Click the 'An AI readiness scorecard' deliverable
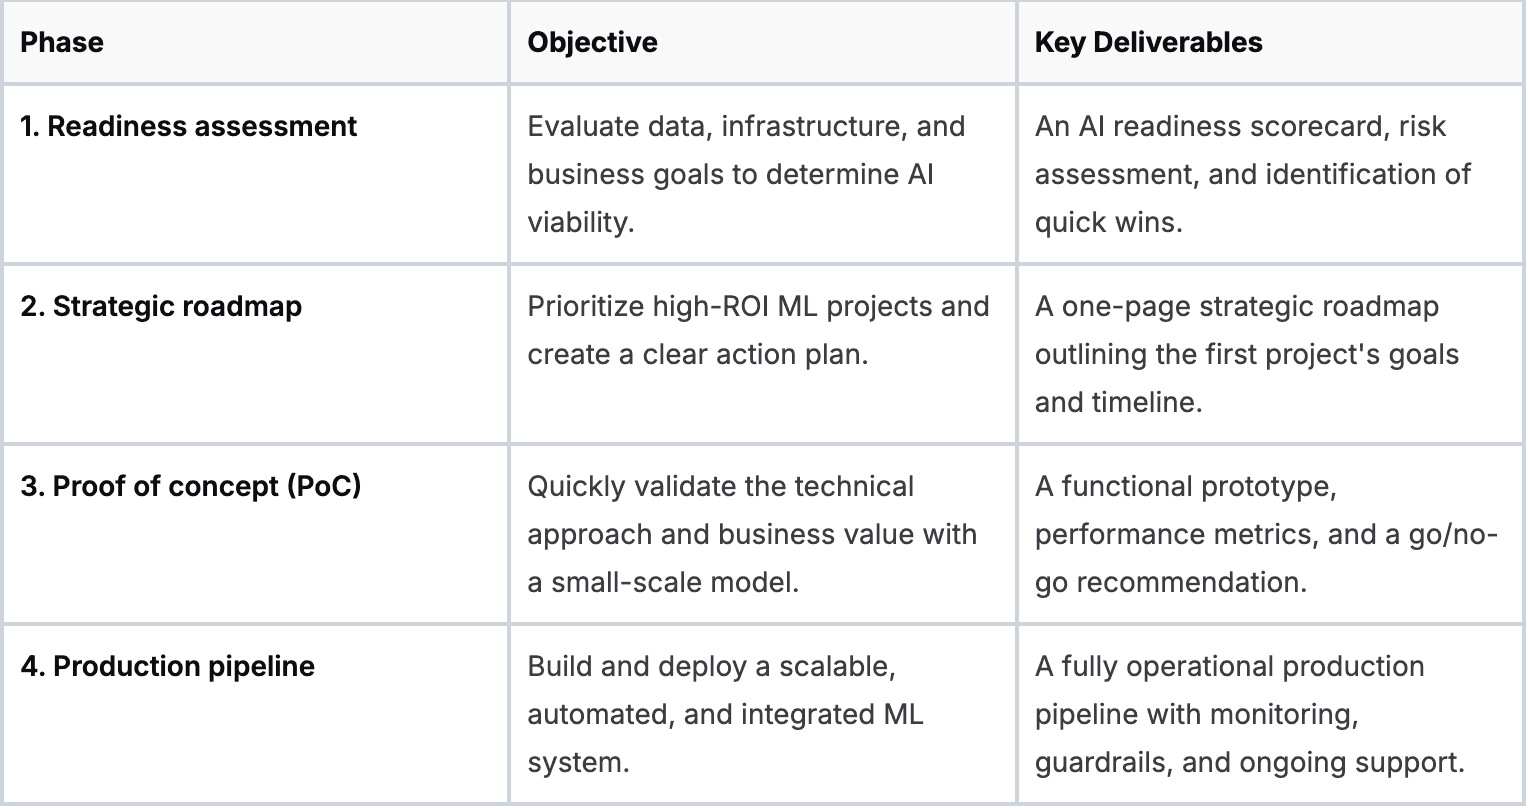This screenshot has width=1528, height=810. pyautogui.click(x=1240, y=127)
